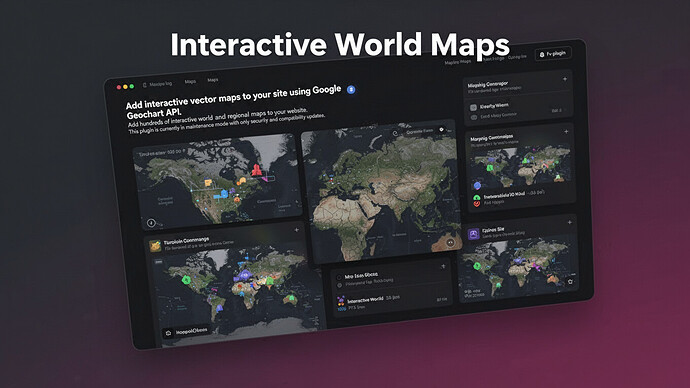Click the basket icon on the Cpines Sle map
This screenshot has width=690, height=388.
click(x=570, y=282)
